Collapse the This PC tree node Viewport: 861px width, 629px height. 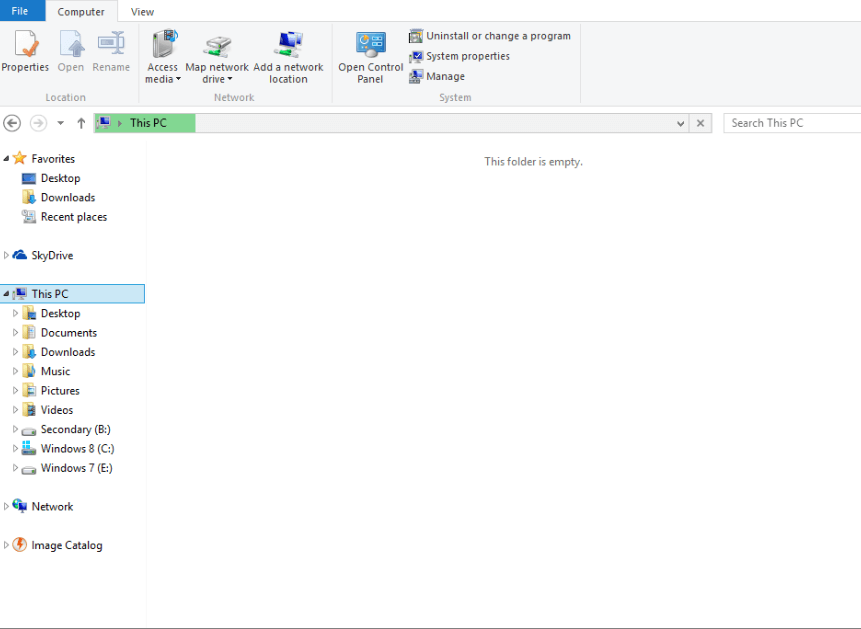tap(6, 294)
